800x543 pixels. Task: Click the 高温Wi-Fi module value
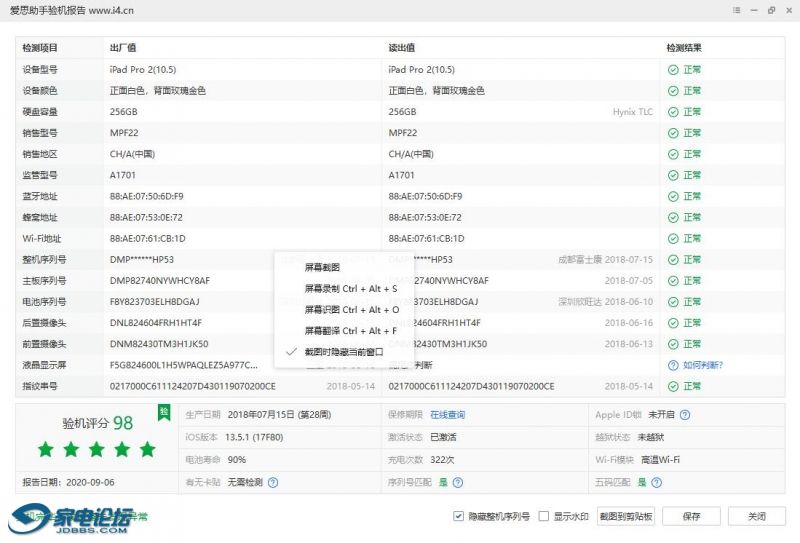pyautogui.click(x=660, y=460)
